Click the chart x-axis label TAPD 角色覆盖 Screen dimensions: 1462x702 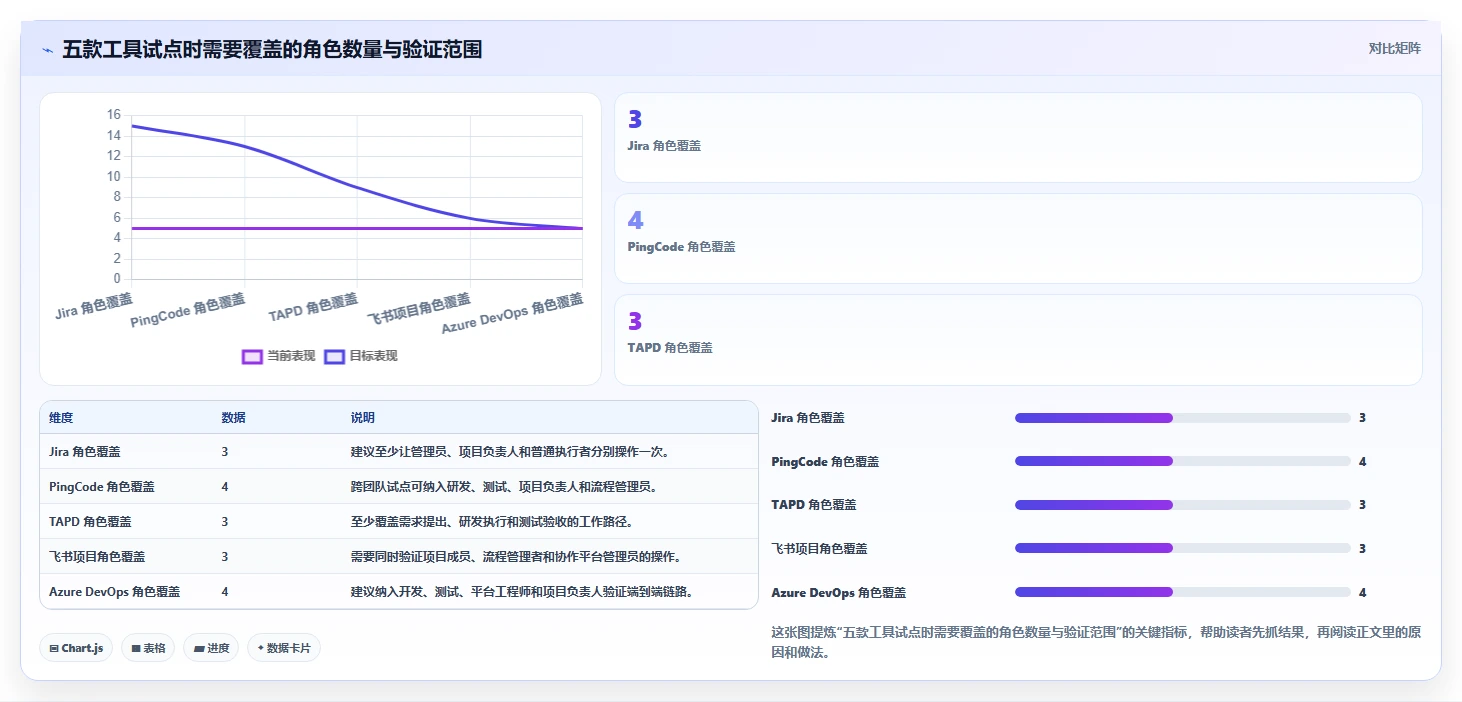313,307
